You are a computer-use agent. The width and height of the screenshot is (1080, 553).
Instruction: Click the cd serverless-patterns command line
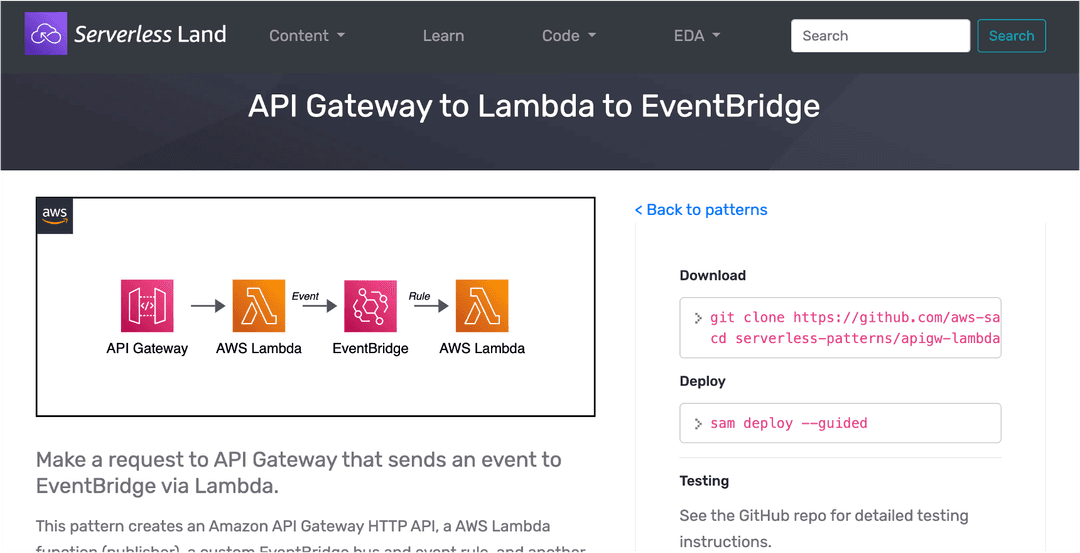855,339
